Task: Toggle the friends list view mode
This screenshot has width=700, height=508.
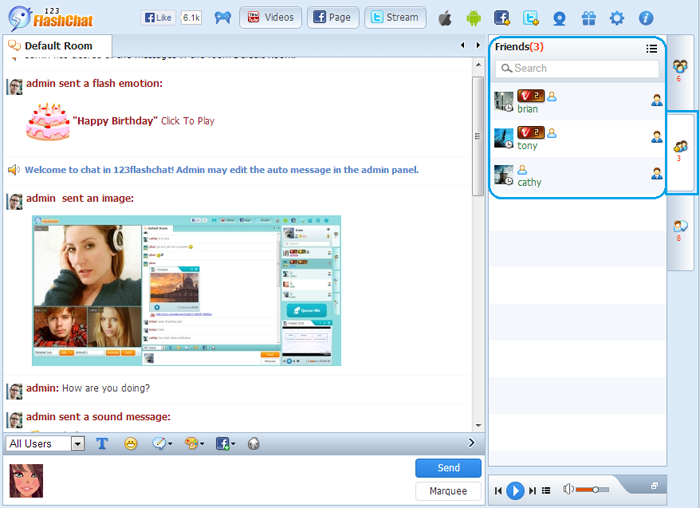Action: pos(652,47)
